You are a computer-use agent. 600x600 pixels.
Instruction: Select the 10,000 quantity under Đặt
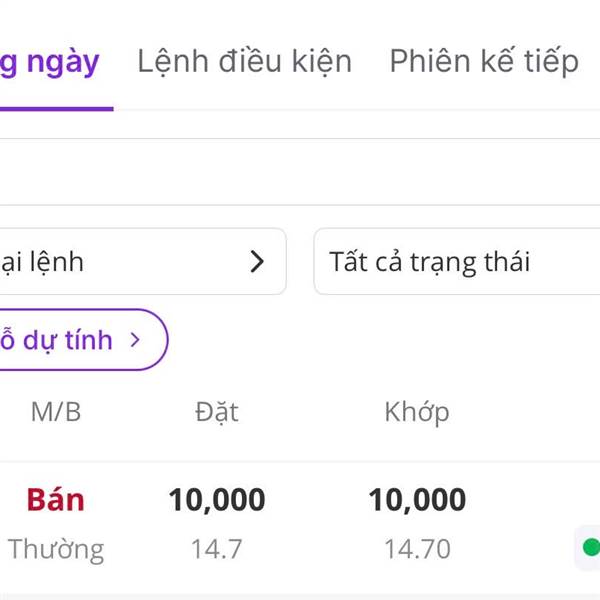217,499
